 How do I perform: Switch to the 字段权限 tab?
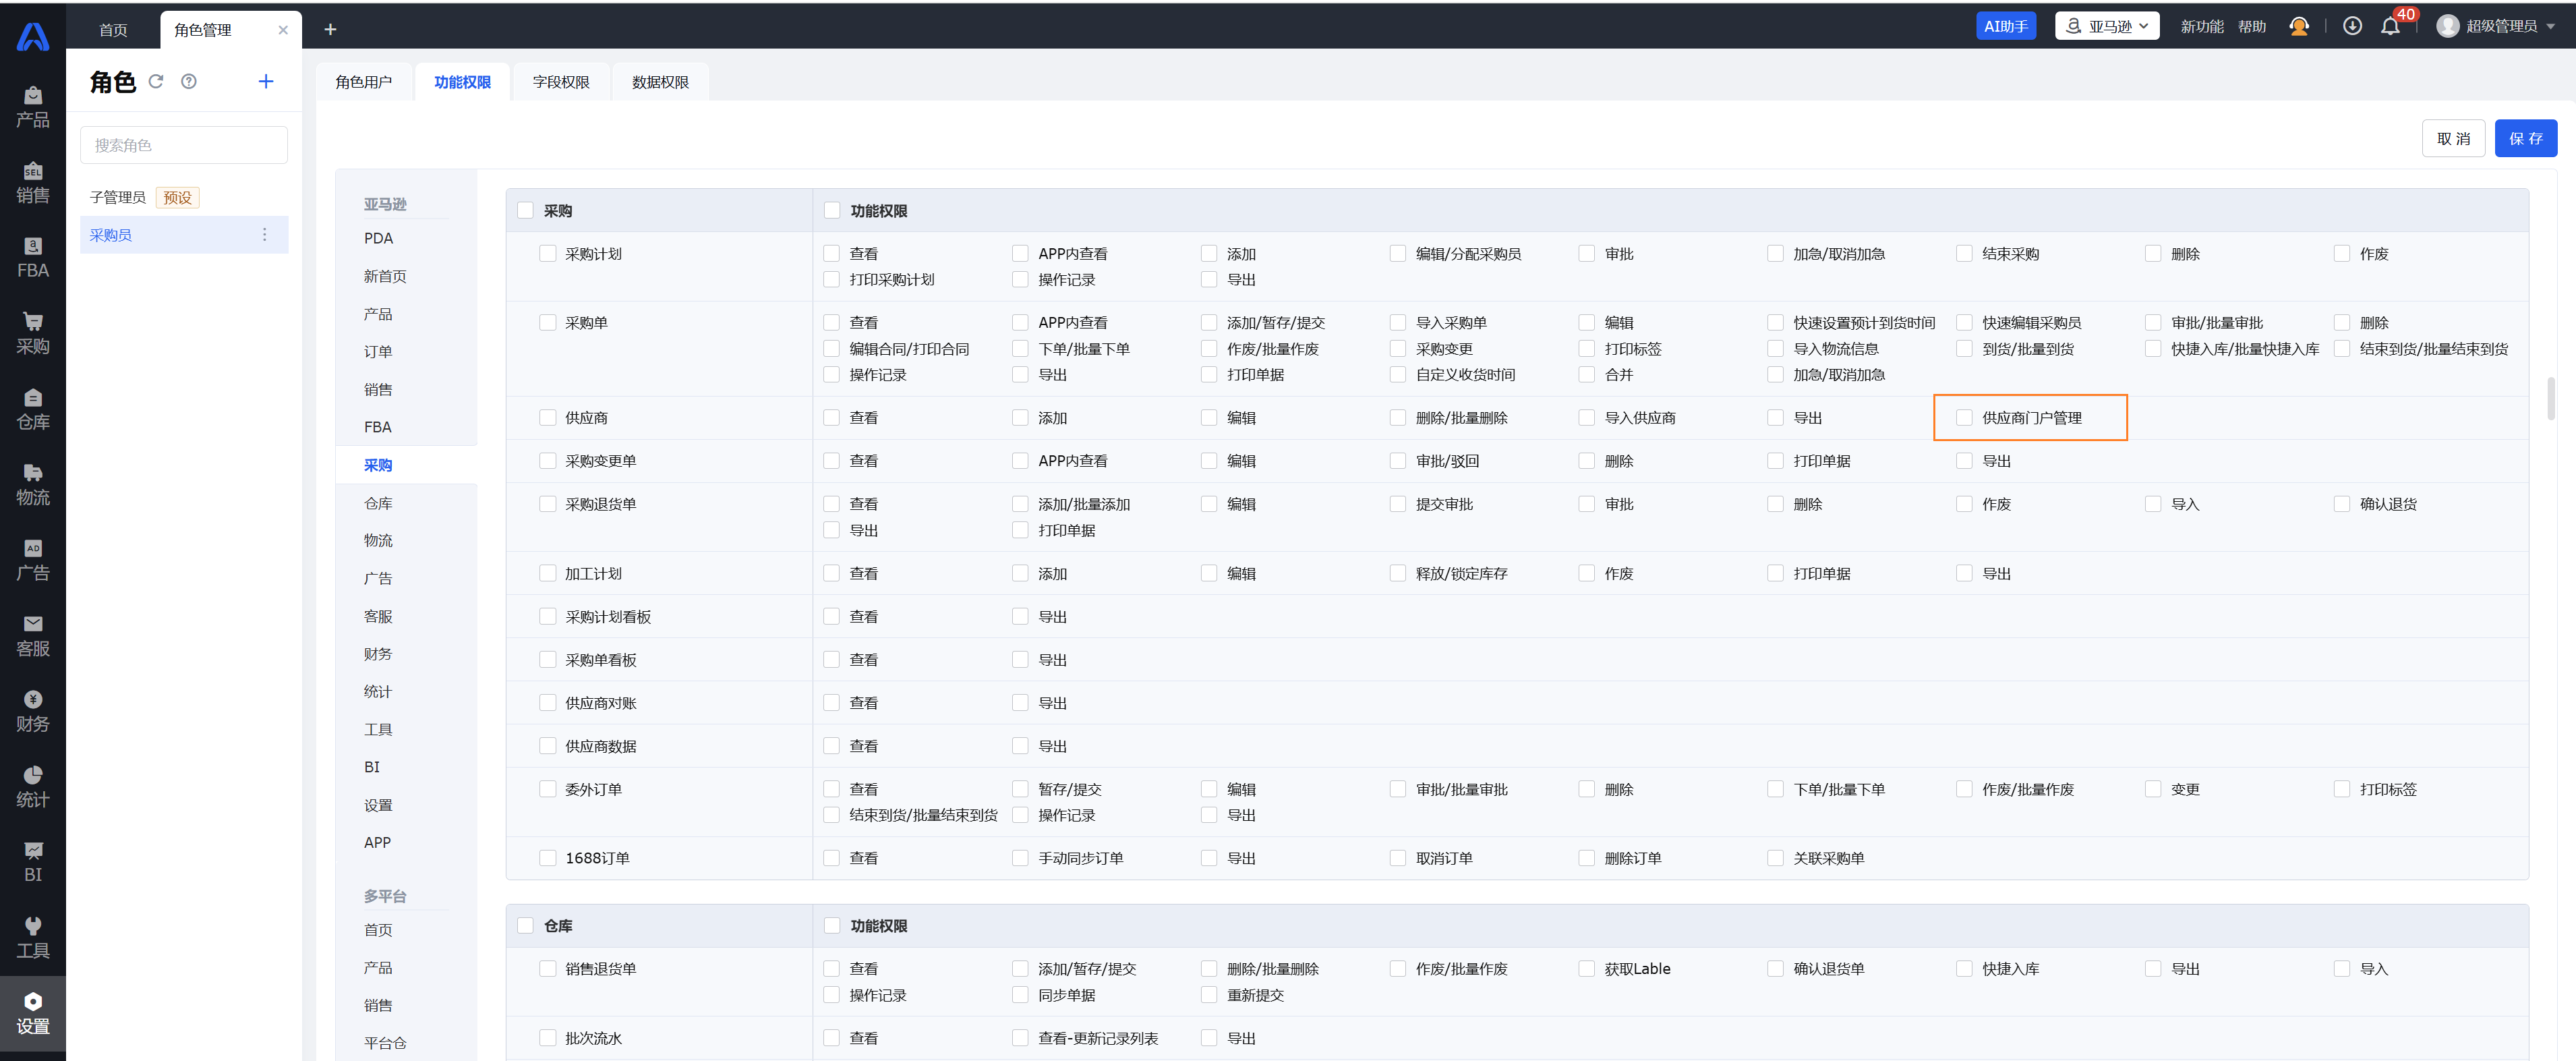pyautogui.click(x=561, y=82)
